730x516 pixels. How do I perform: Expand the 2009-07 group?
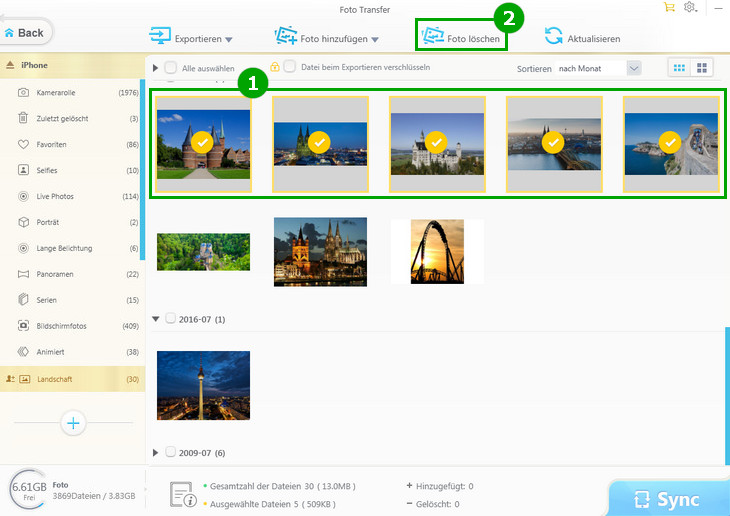[156, 452]
